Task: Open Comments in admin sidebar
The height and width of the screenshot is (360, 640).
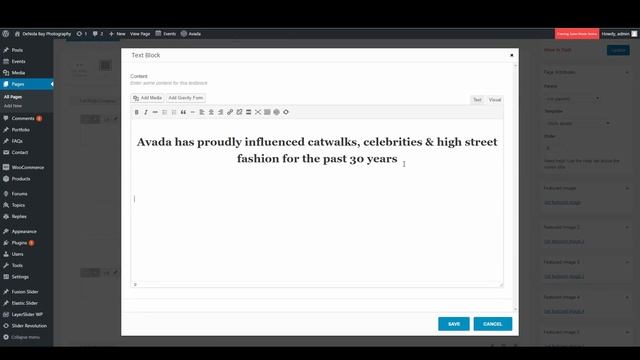Action: (27, 118)
